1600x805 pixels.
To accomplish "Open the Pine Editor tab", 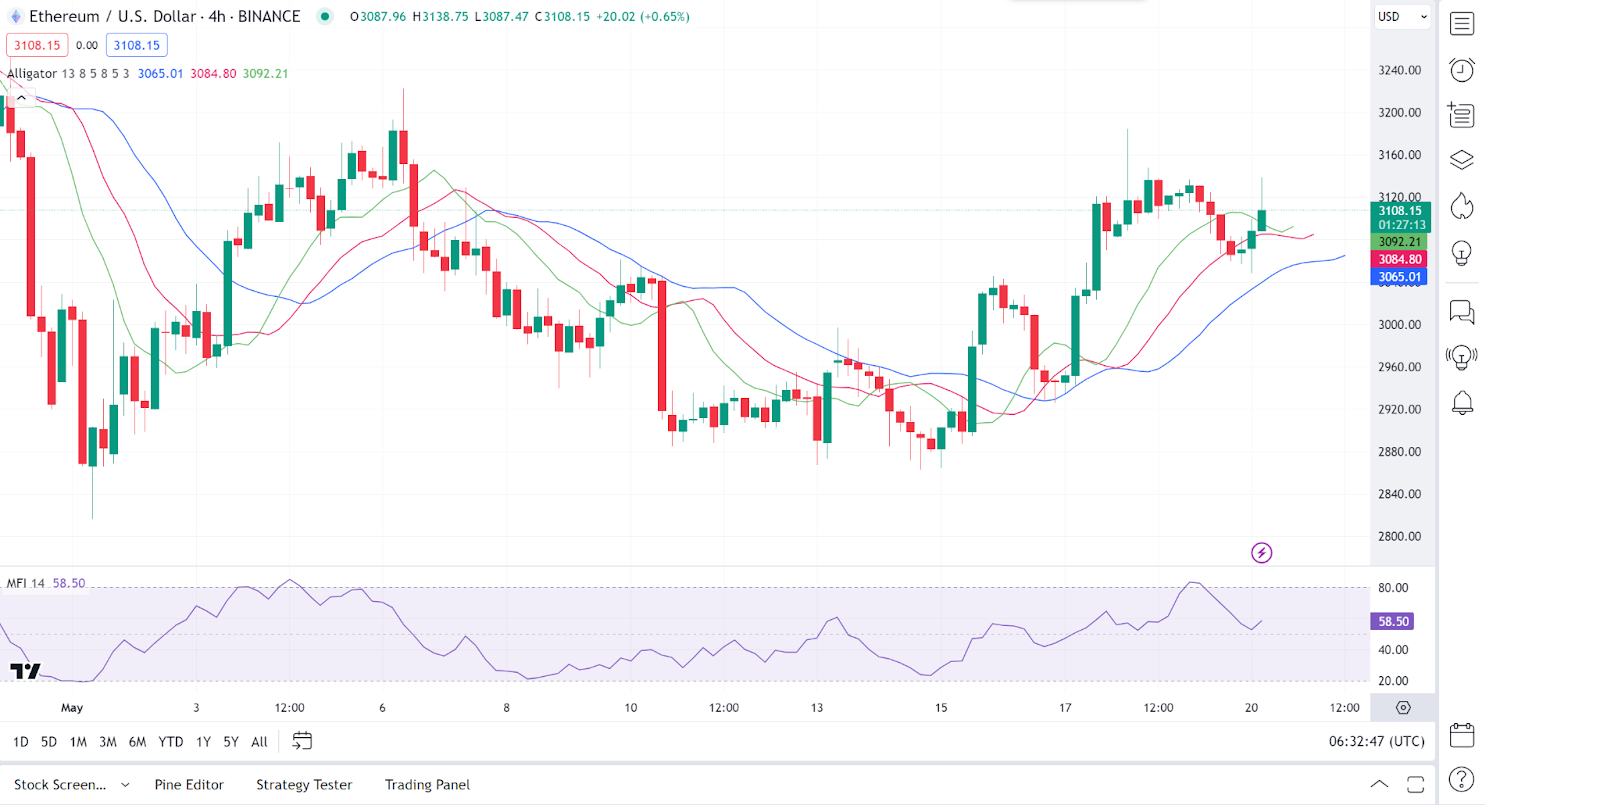I will pyautogui.click(x=189, y=785).
